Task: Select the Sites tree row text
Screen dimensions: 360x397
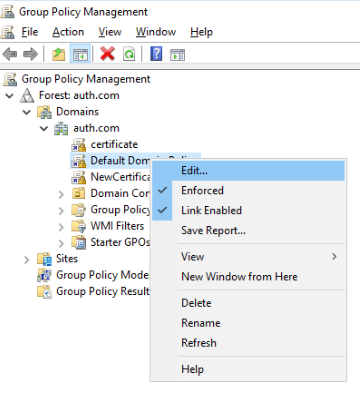Action: pos(67,259)
